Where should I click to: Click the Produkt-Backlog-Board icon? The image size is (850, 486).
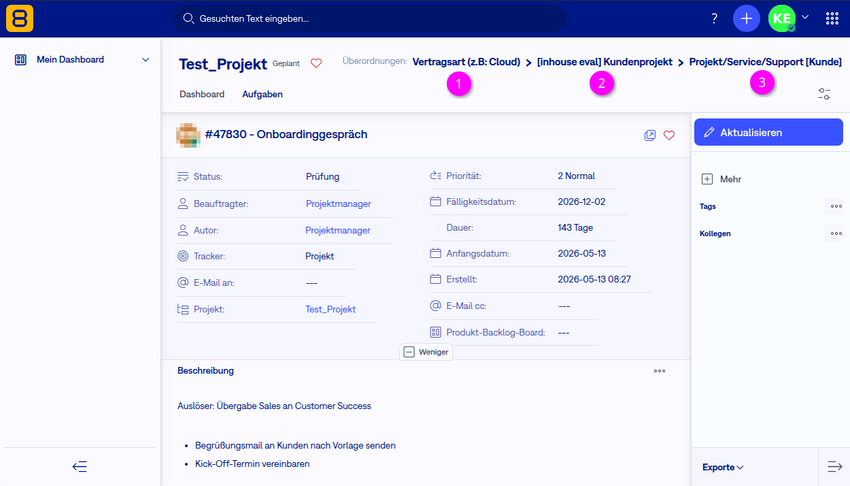tap(435, 332)
